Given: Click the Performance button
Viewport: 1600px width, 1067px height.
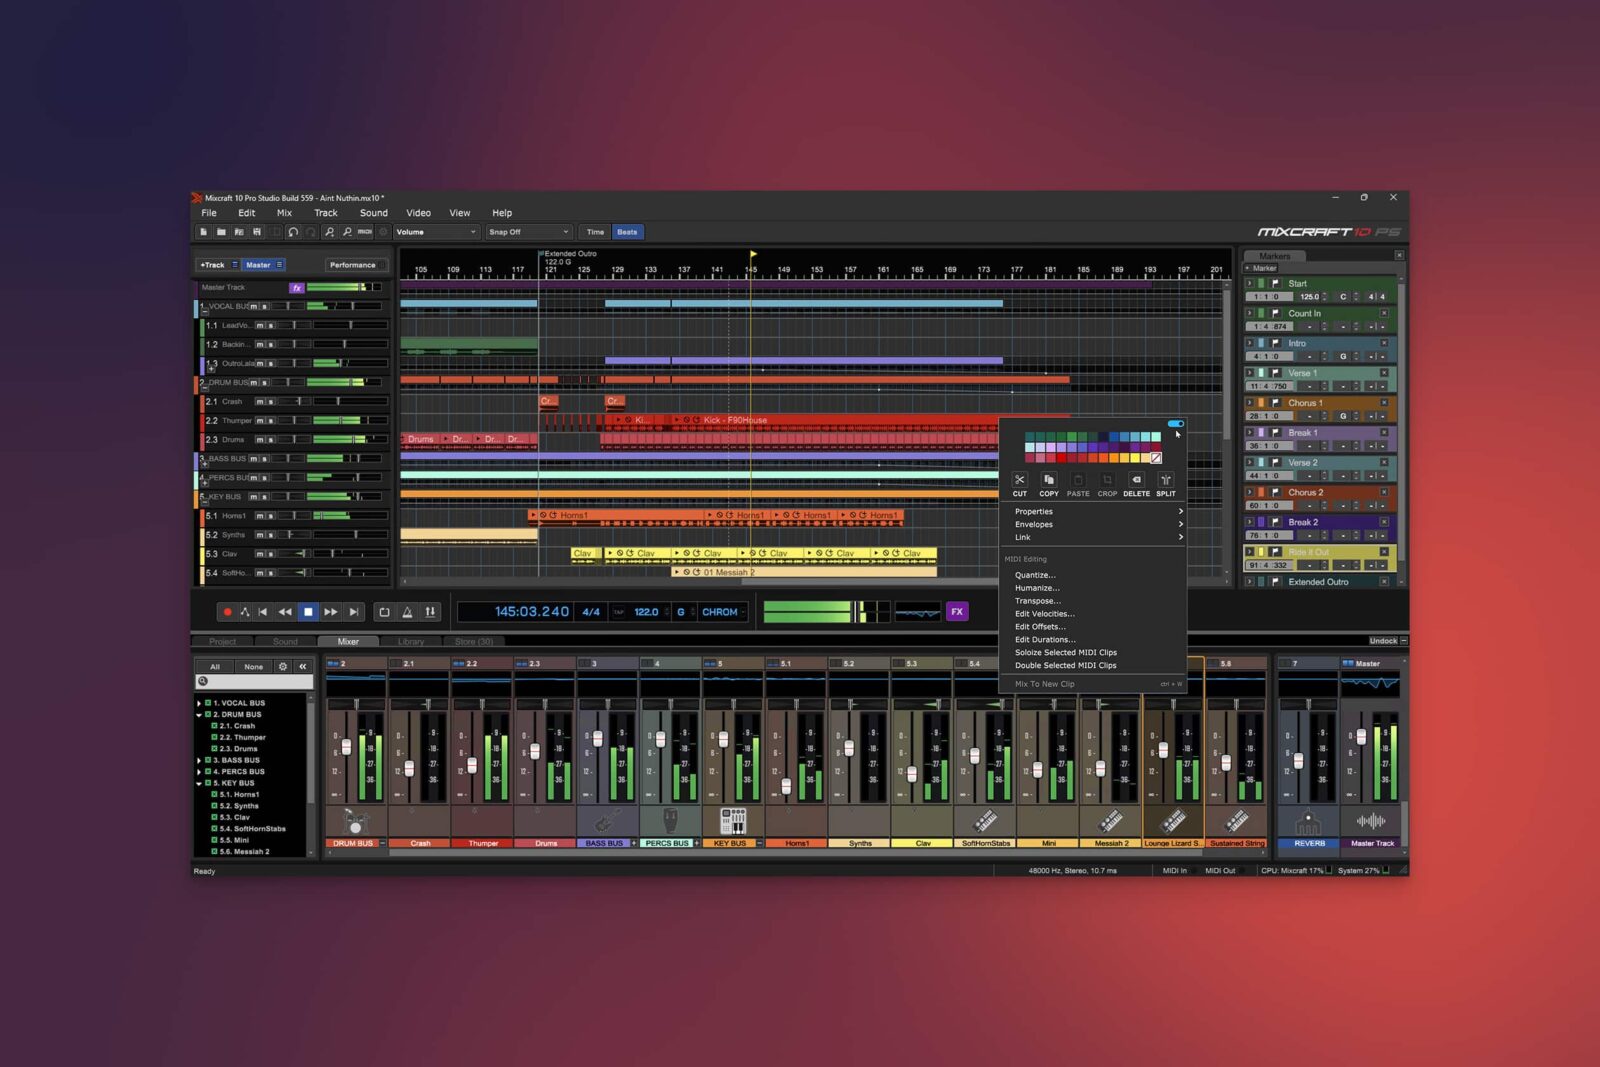Looking at the screenshot, I should [353, 265].
